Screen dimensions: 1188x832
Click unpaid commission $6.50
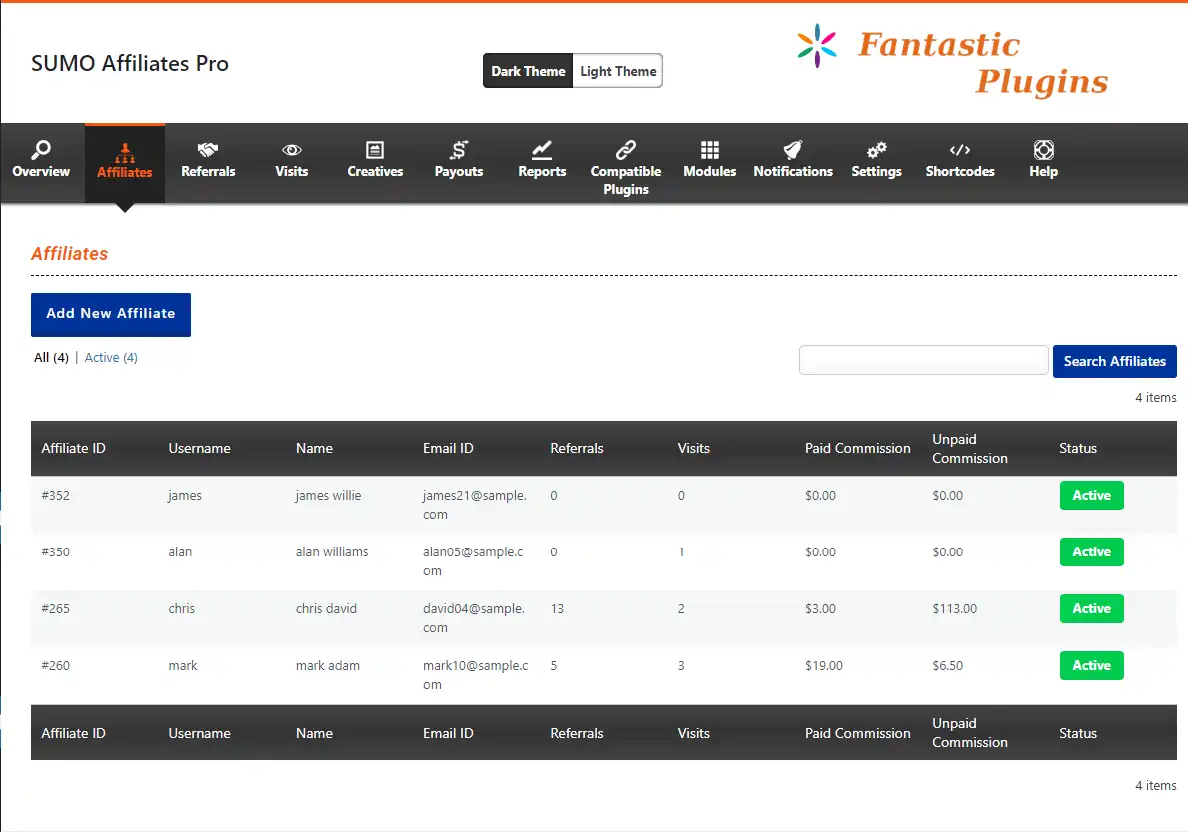point(947,665)
